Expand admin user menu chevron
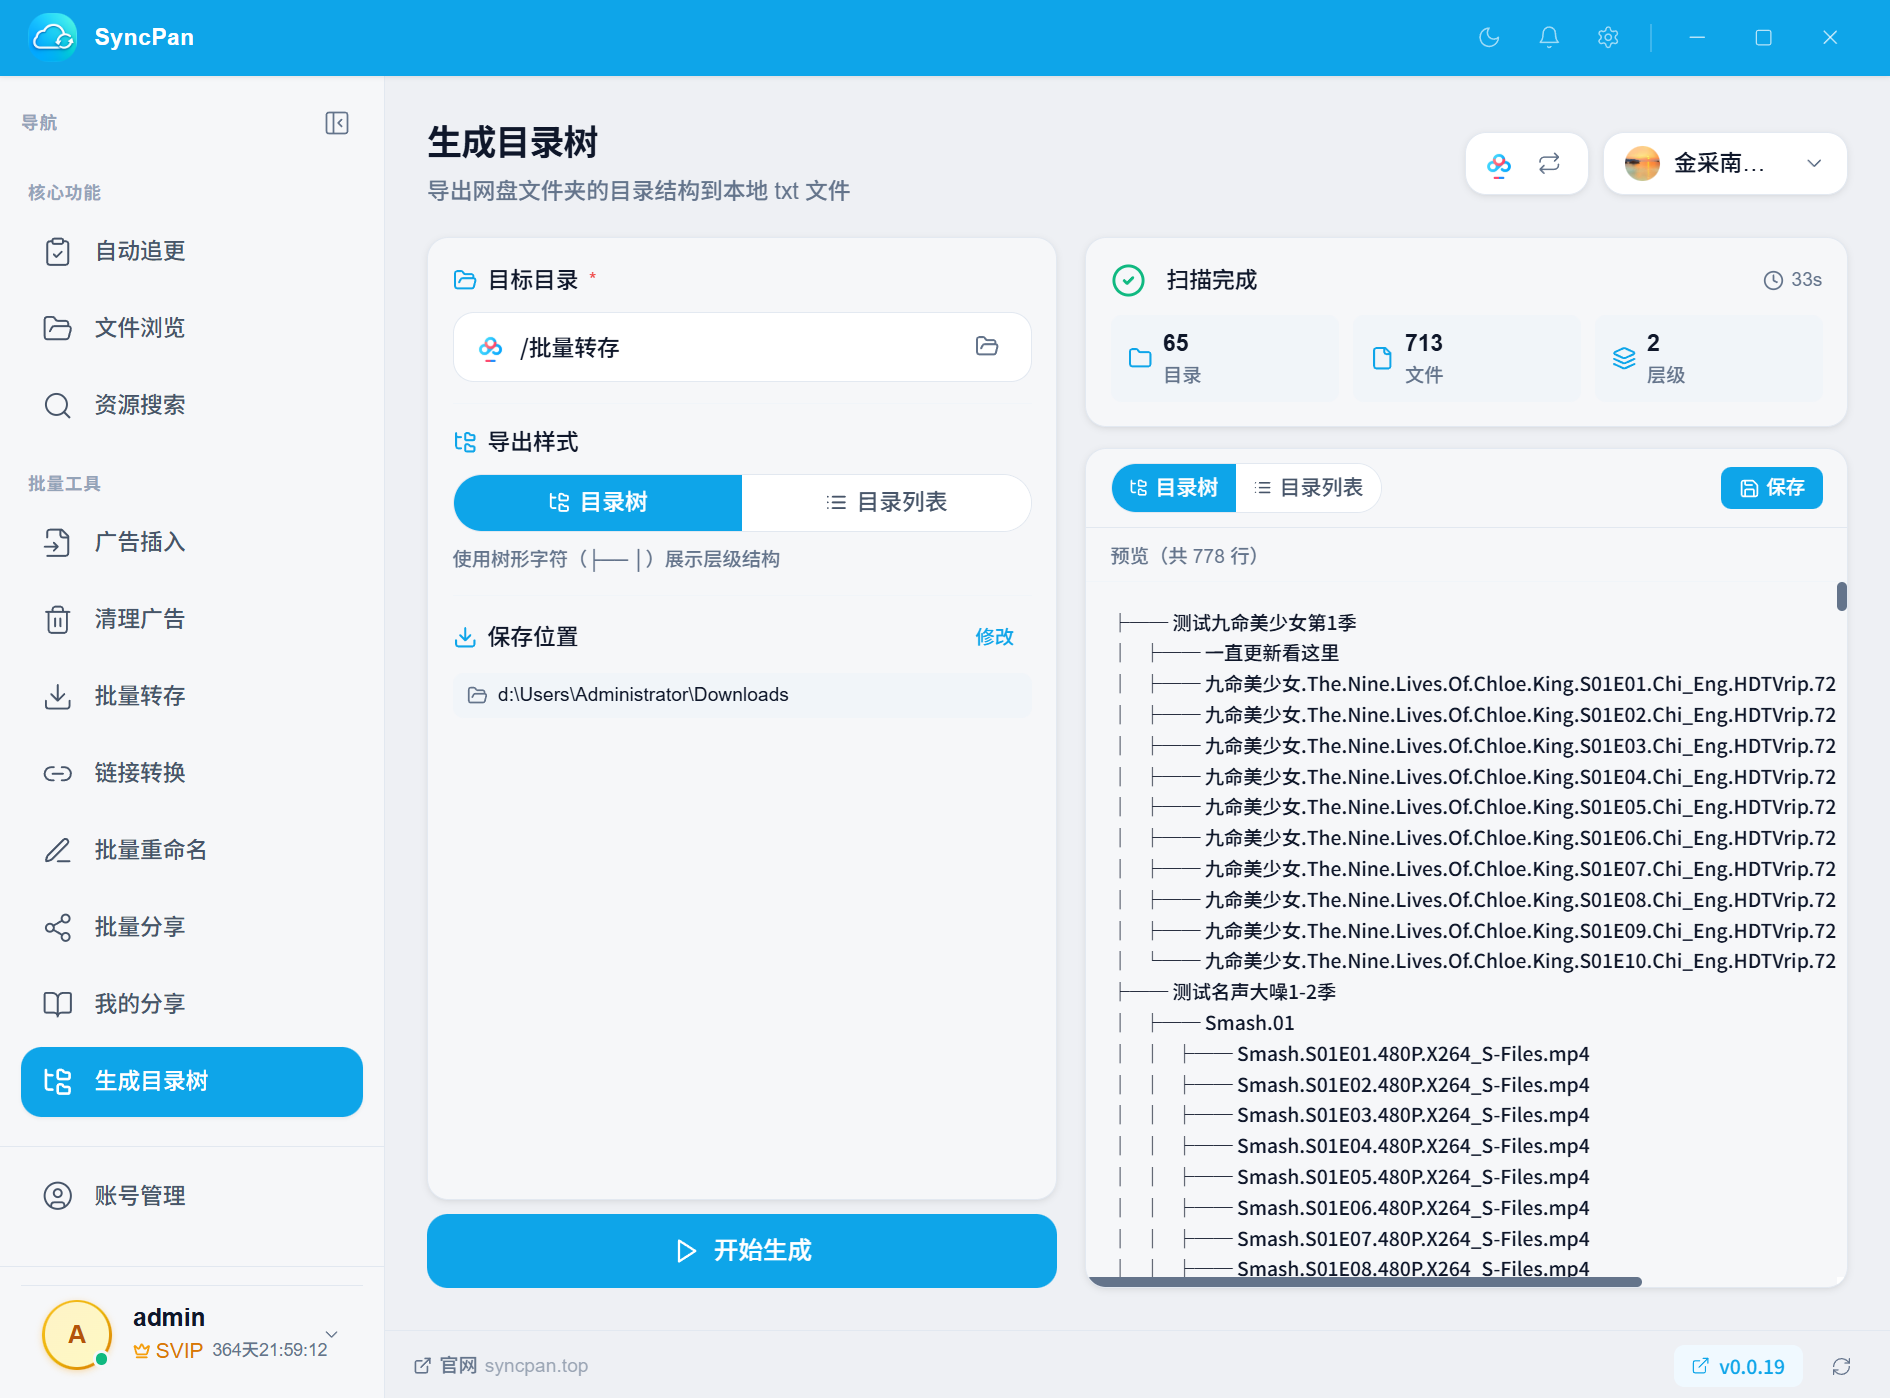 [x=332, y=1334]
